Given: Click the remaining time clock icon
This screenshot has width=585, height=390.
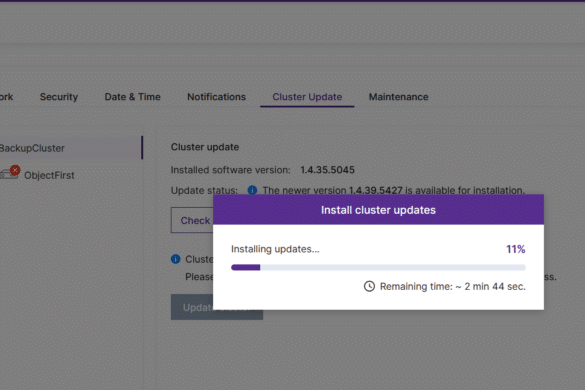Looking at the screenshot, I should (369, 286).
